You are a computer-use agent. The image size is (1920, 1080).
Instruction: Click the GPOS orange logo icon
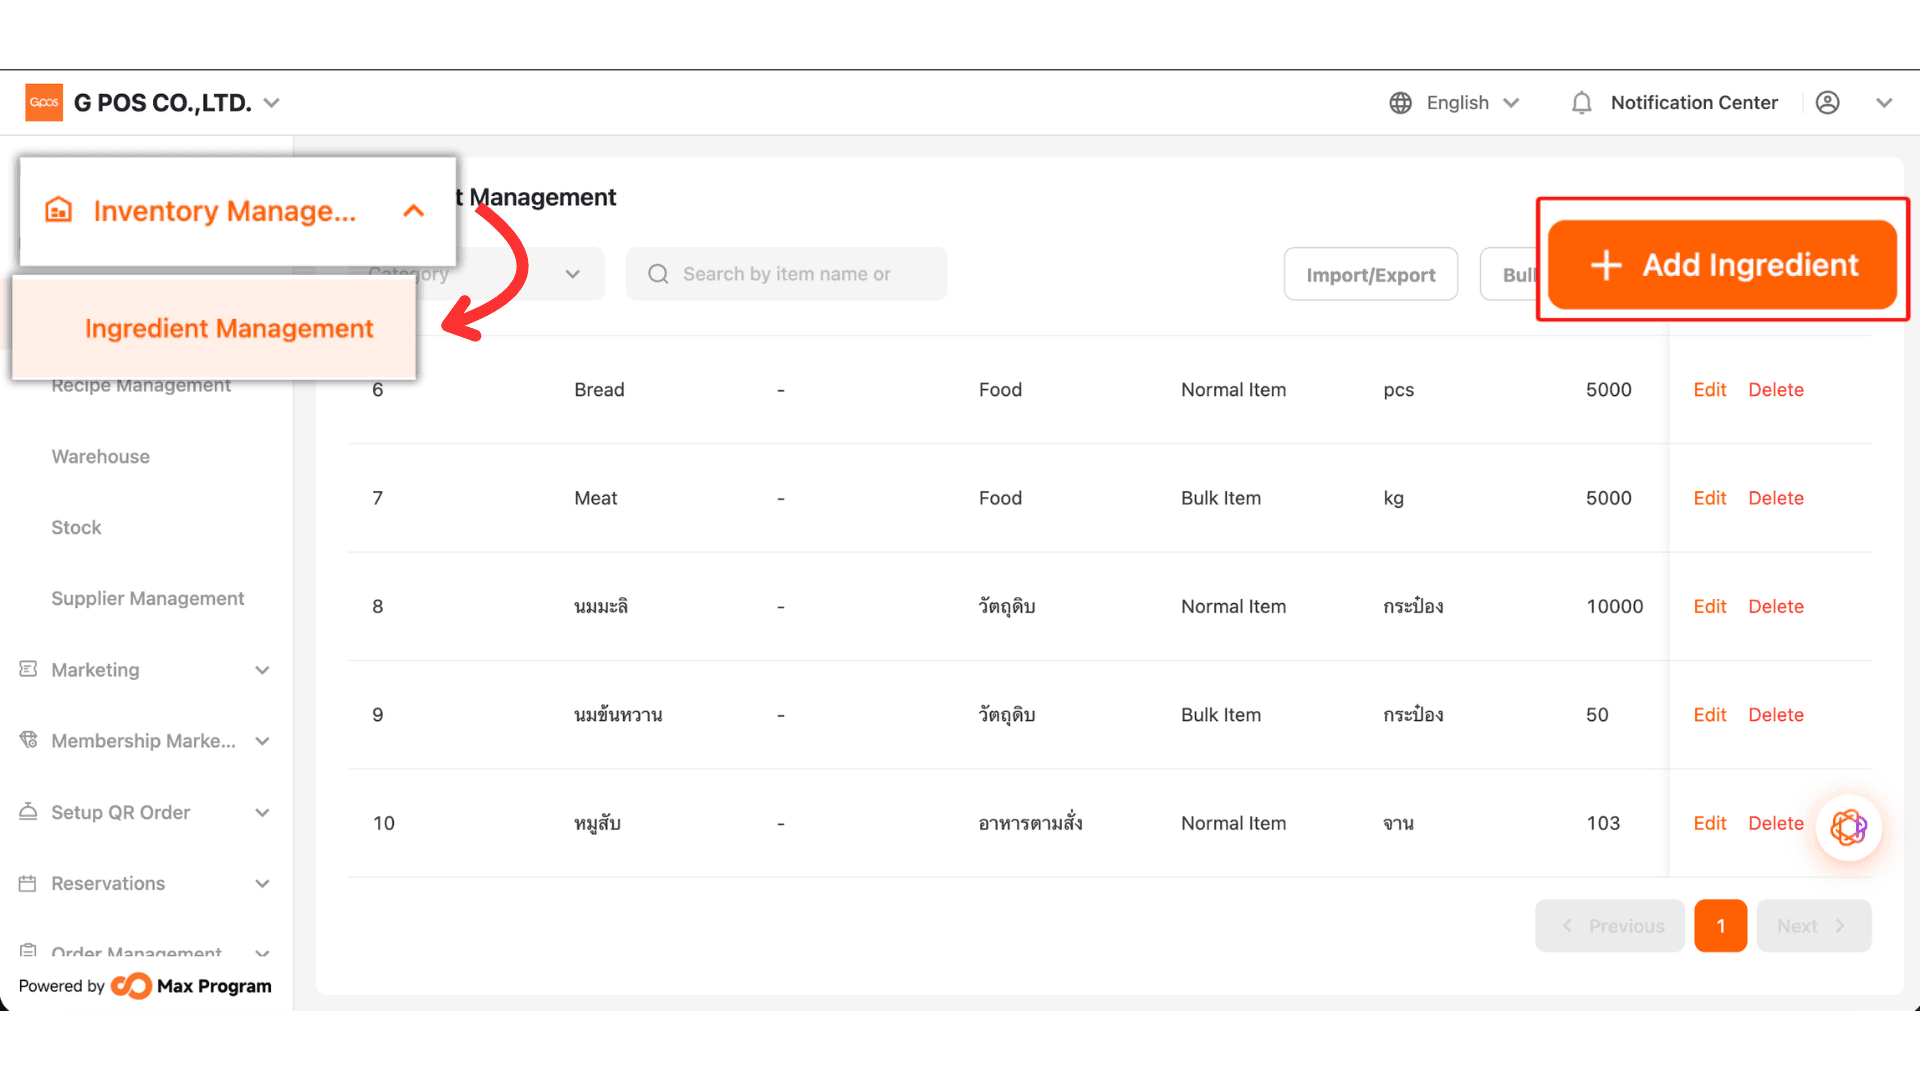tap(44, 102)
